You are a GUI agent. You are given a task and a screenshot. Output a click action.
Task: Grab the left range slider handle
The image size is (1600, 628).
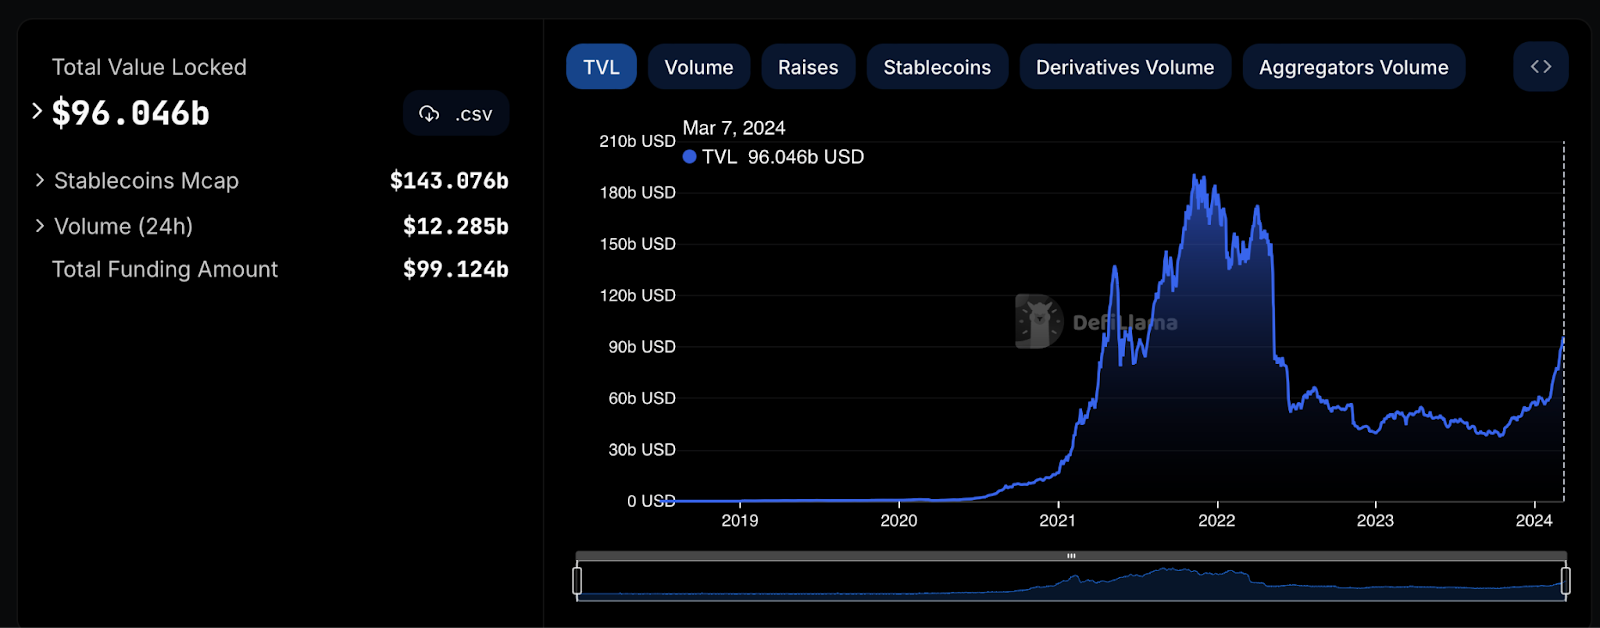coord(577,580)
